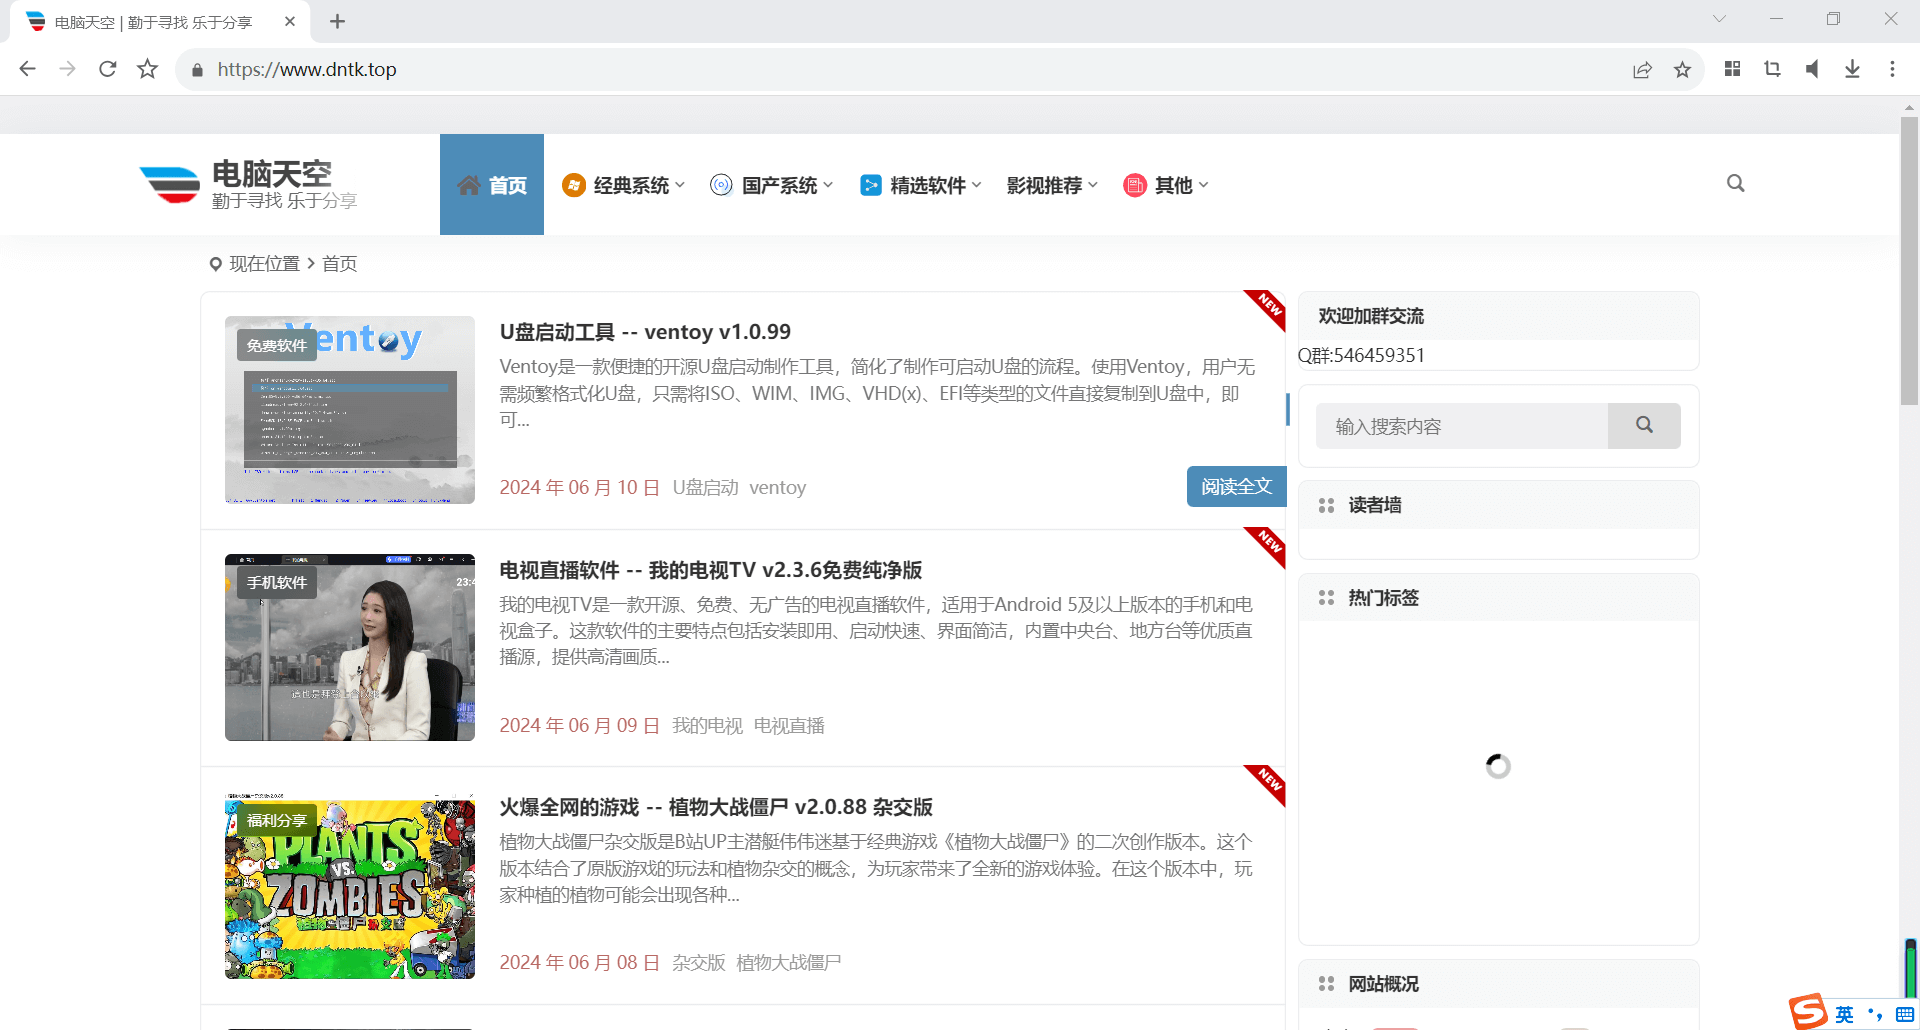Click date 2024 年 06 月 09 日
Viewport: 1920px width, 1030px height.
click(x=579, y=726)
